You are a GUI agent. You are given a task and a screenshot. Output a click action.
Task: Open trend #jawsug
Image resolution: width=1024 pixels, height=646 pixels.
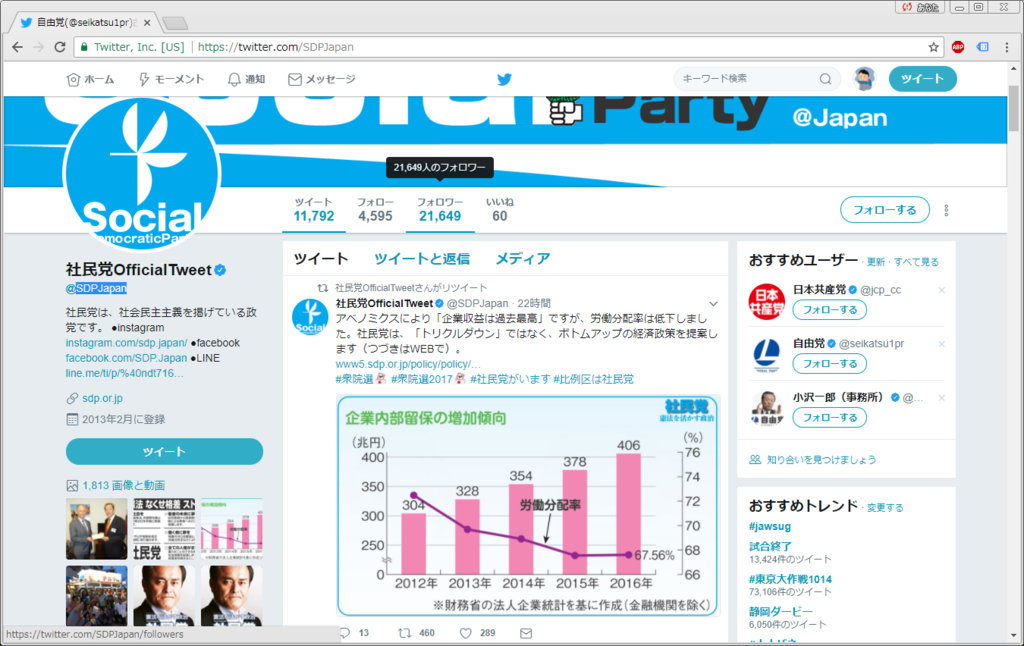tap(769, 526)
